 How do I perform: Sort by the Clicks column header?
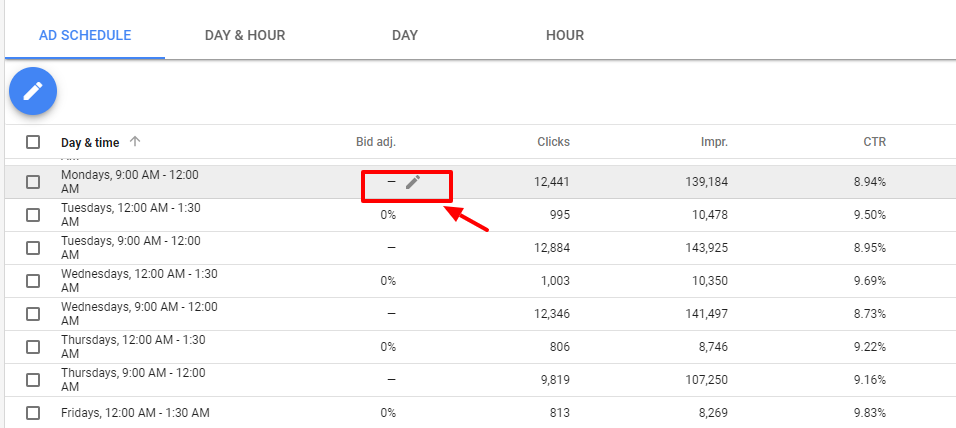coord(554,142)
